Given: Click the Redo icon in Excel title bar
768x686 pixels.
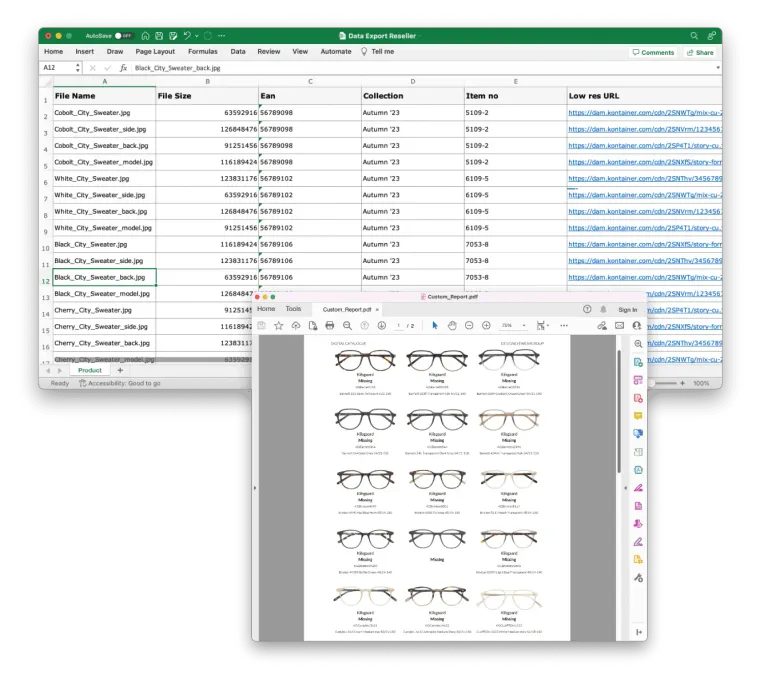Looking at the screenshot, I should click(x=208, y=36).
